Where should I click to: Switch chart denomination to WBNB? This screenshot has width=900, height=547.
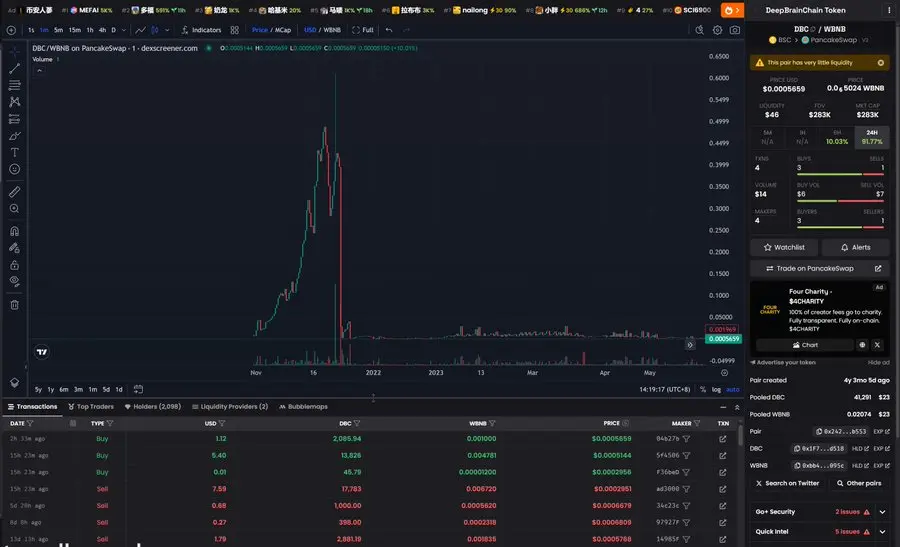(332, 30)
